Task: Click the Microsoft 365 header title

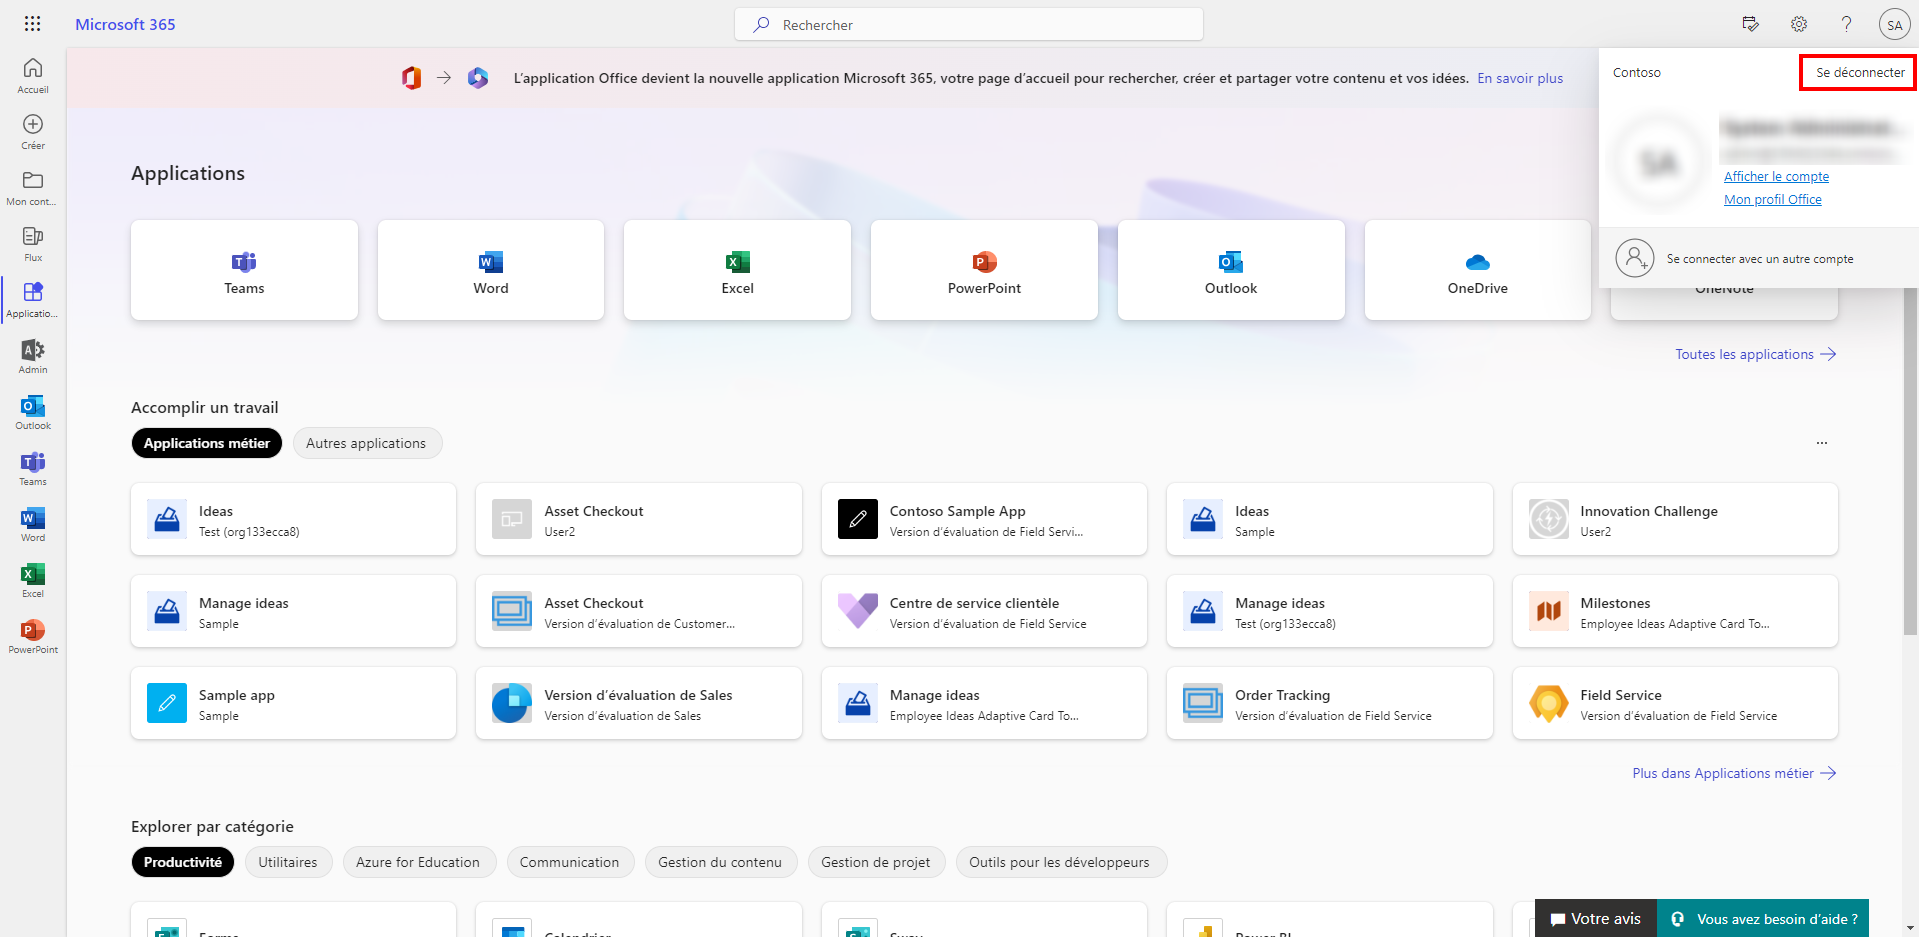Action: click(125, 24)
